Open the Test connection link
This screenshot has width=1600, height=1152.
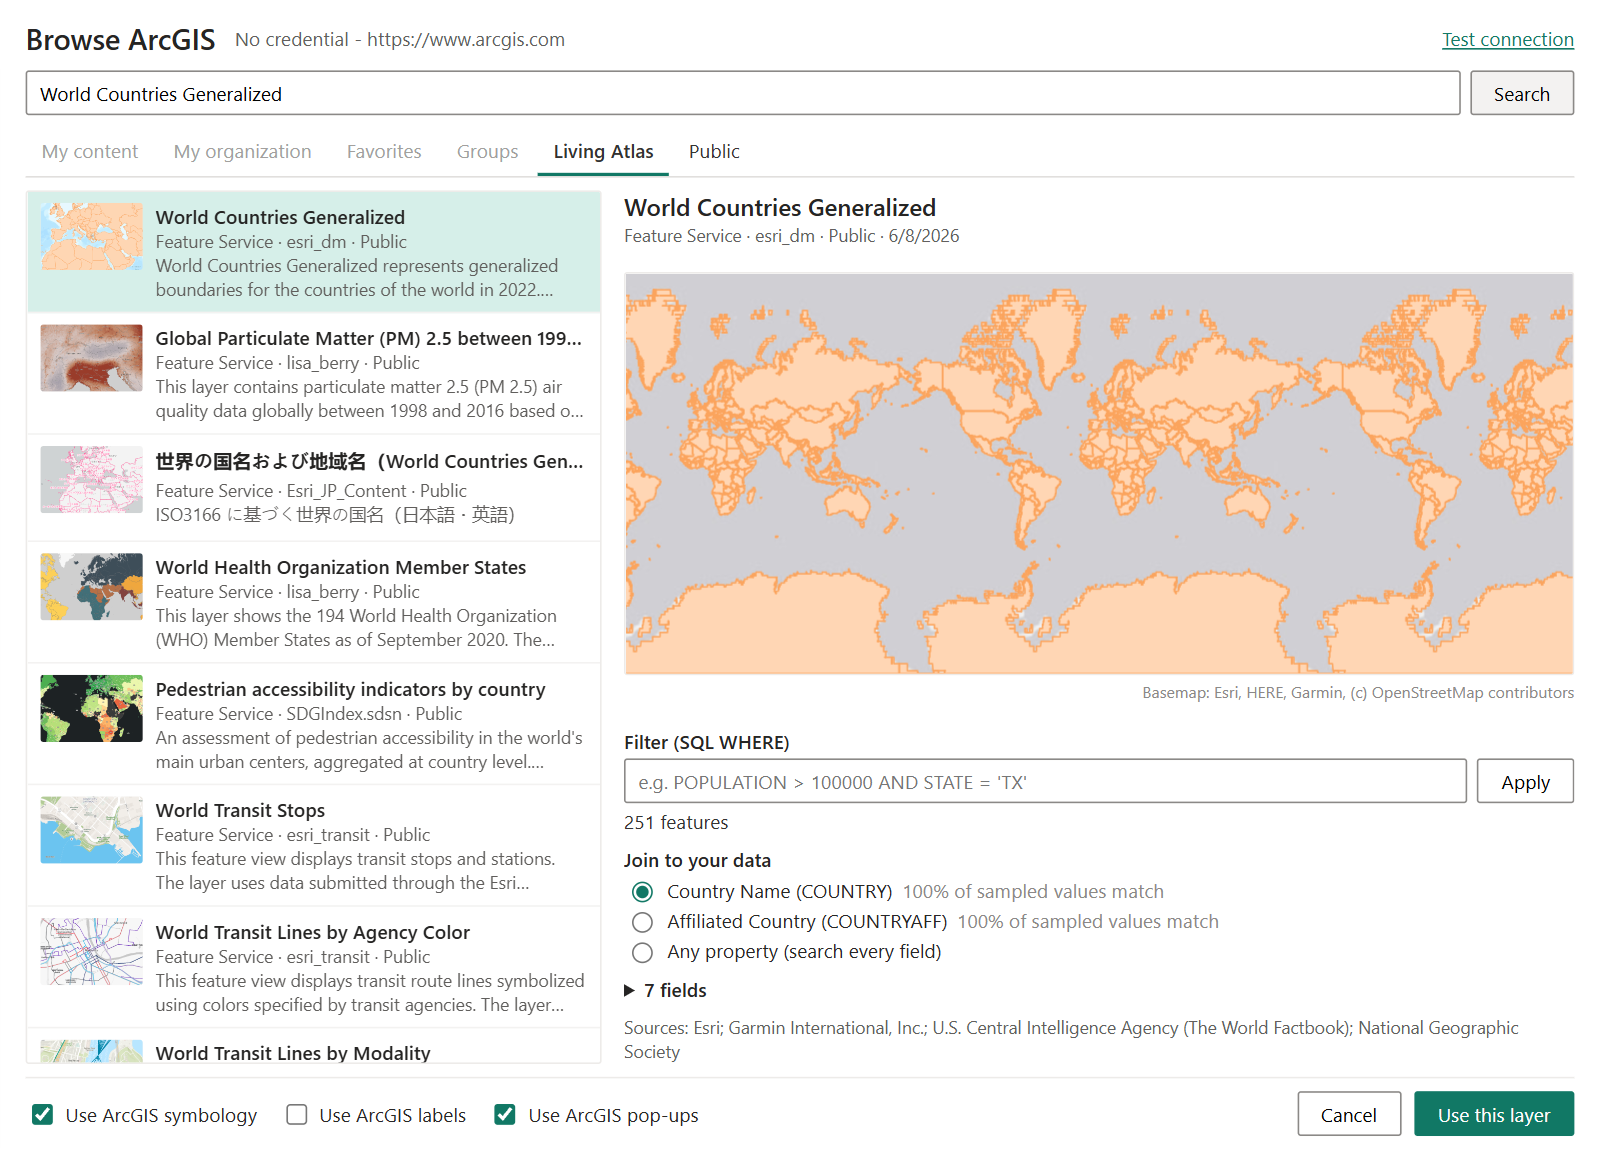pyautogui.click(x=1507, y=39)
